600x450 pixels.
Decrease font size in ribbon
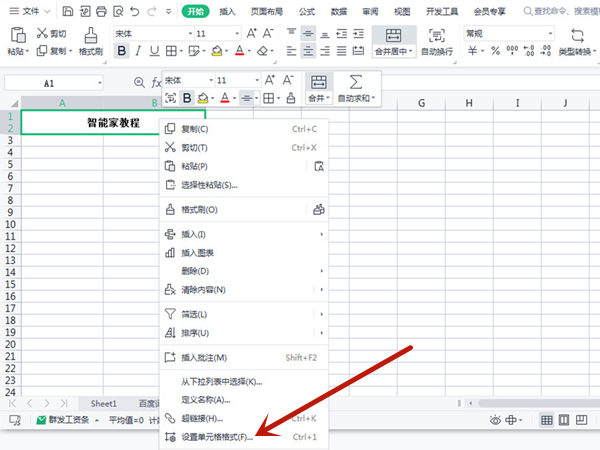(x=268, y=33)
